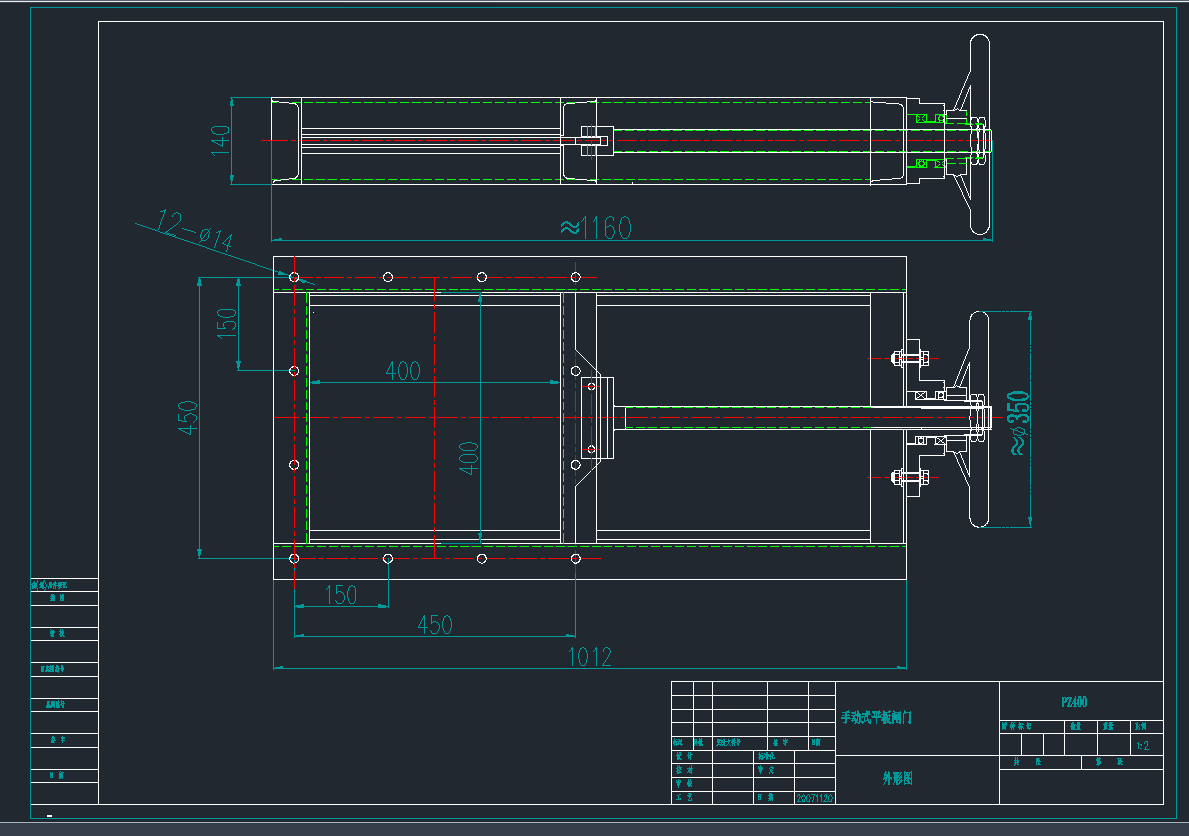This screenshot has height=836, width=1189.
Task: Click the 20071120 date in title block
Action: (x=814, y=798)
